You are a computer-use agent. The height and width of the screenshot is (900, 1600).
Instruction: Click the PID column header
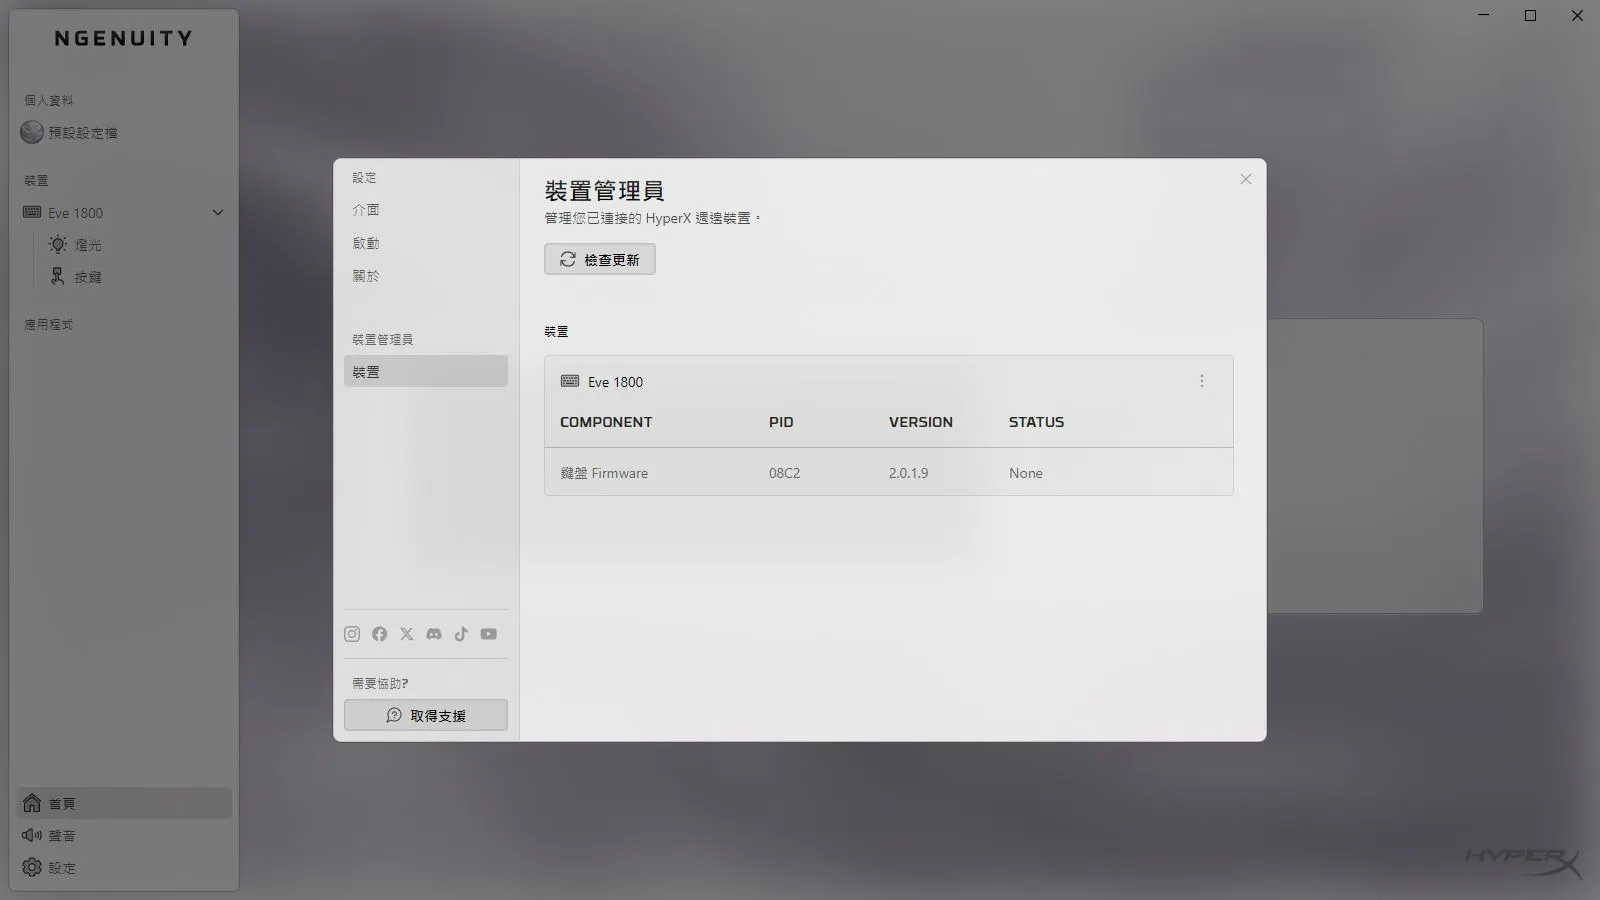[x=781, y=422]
